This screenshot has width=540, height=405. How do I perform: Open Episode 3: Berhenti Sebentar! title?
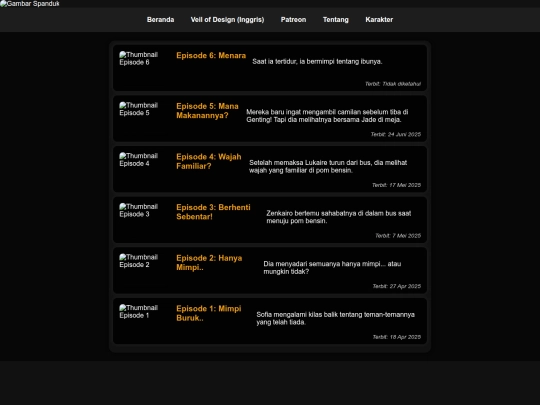213,212
